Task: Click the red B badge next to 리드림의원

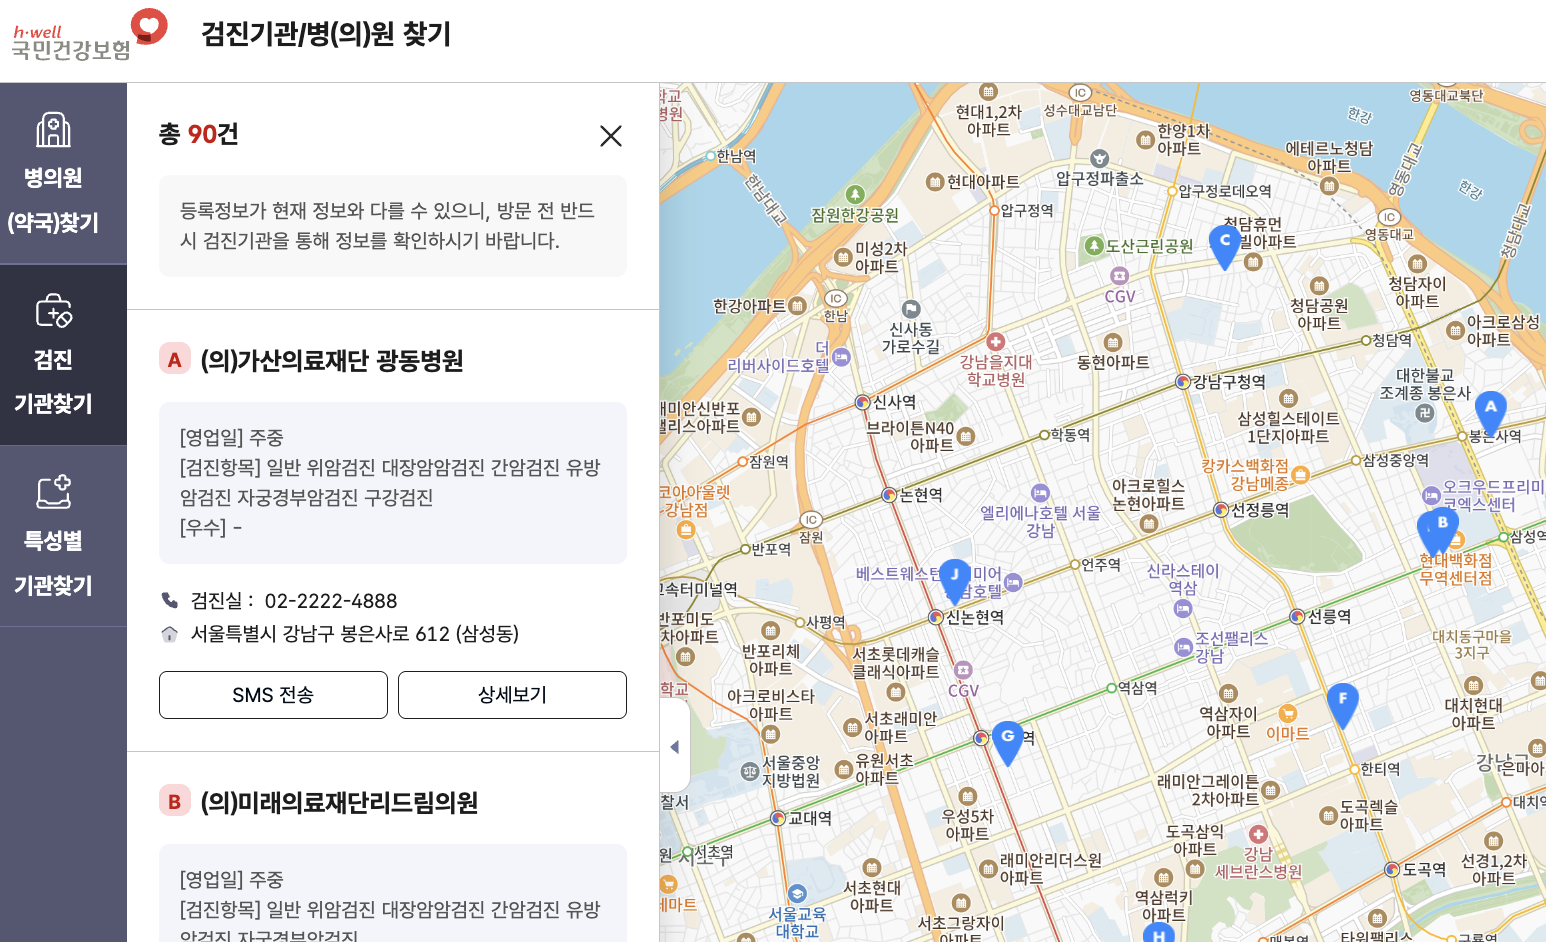Action: (x=175, y=802)
